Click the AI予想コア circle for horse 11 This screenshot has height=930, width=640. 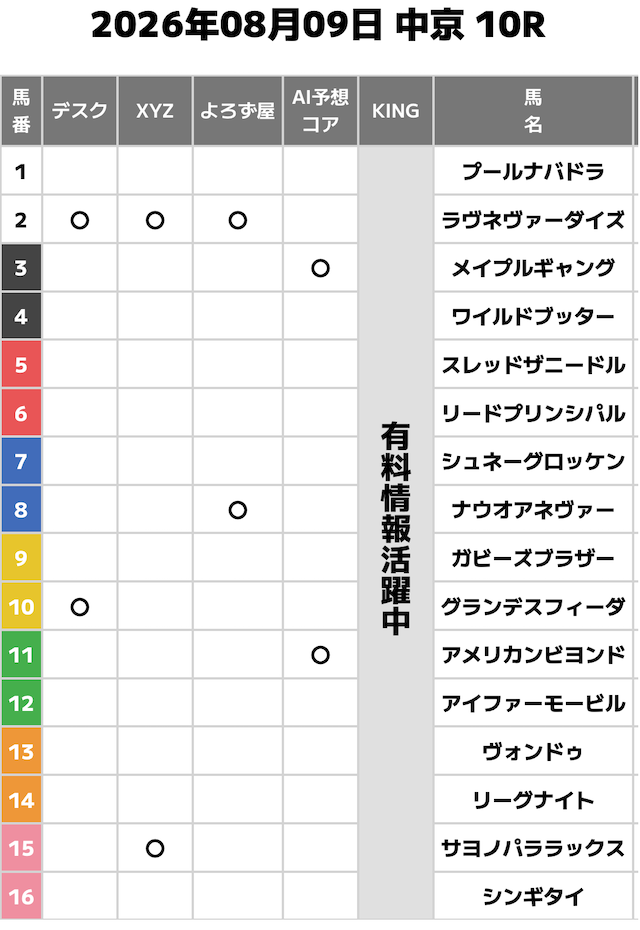coord(320,655)
